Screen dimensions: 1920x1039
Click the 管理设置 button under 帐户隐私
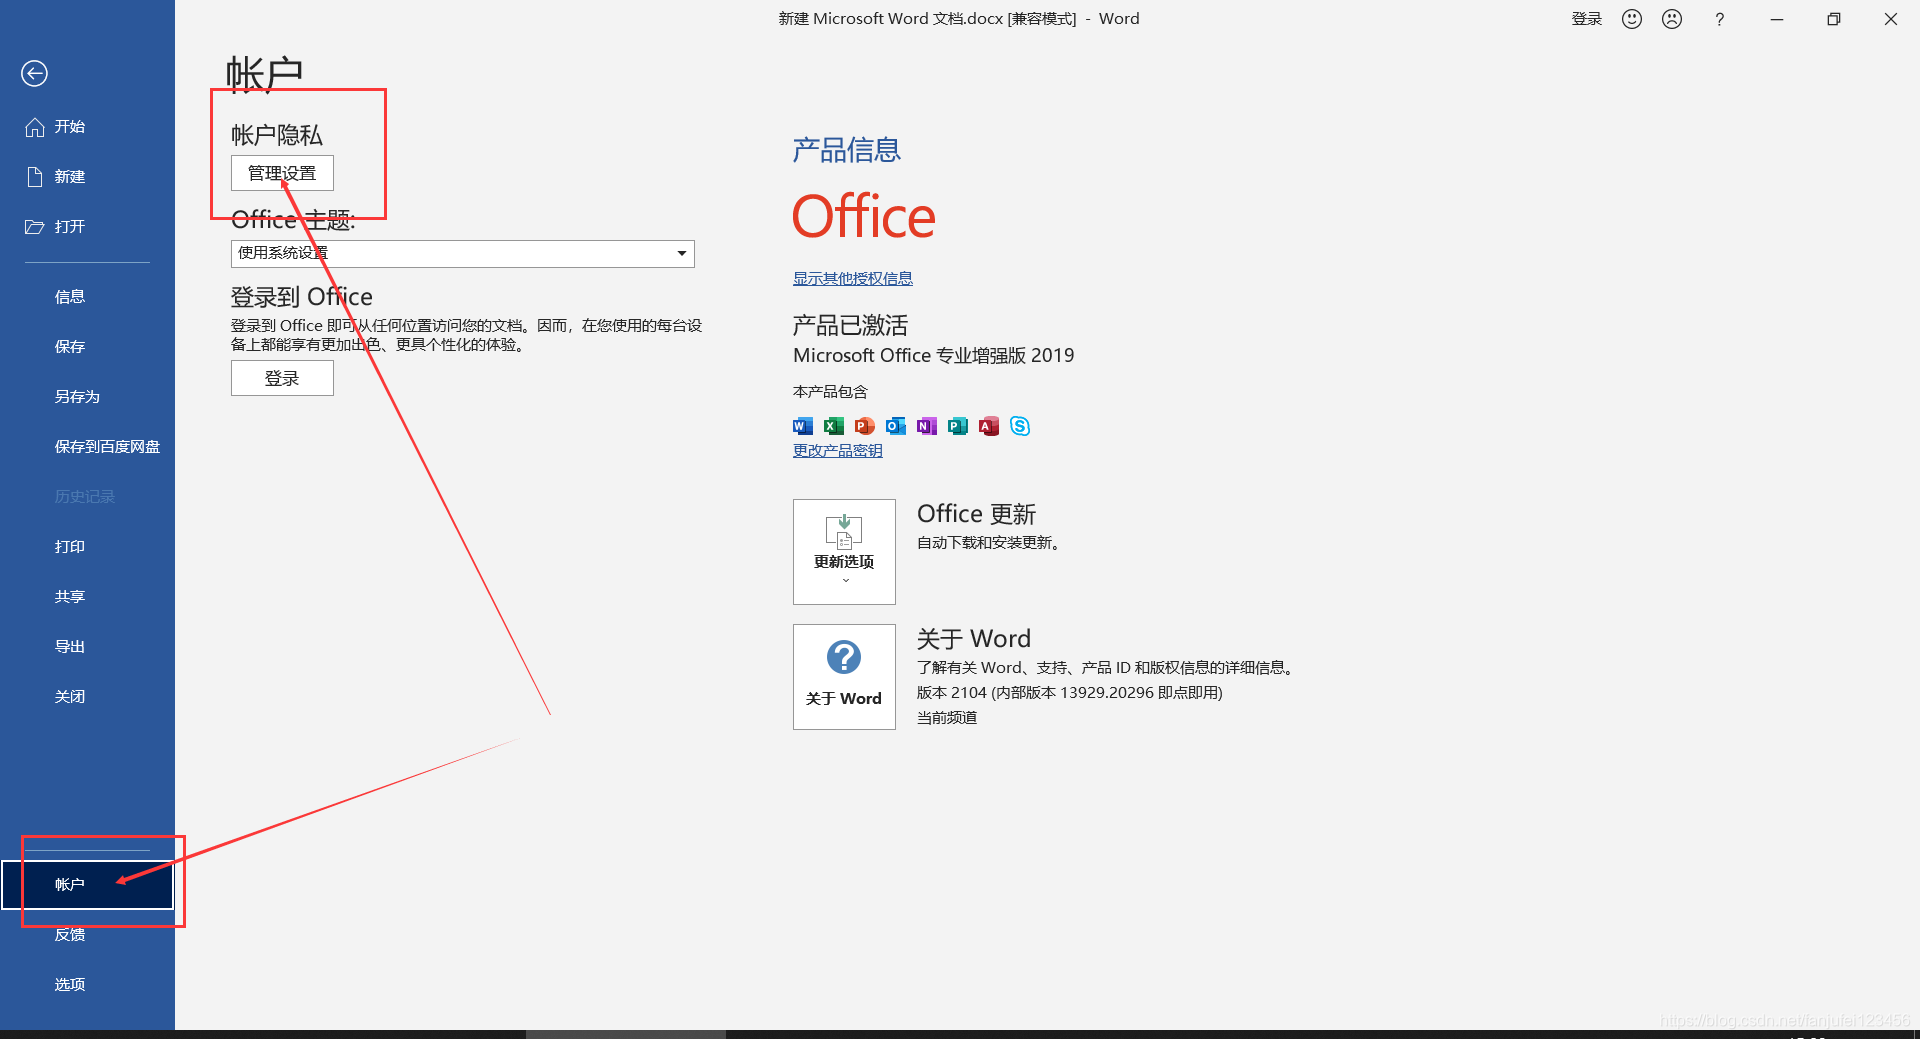click(282, 173)
